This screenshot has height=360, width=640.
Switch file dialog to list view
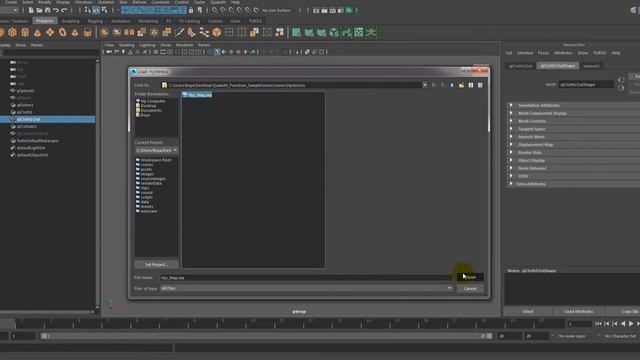pyautogui.click(x=471, y=85)
